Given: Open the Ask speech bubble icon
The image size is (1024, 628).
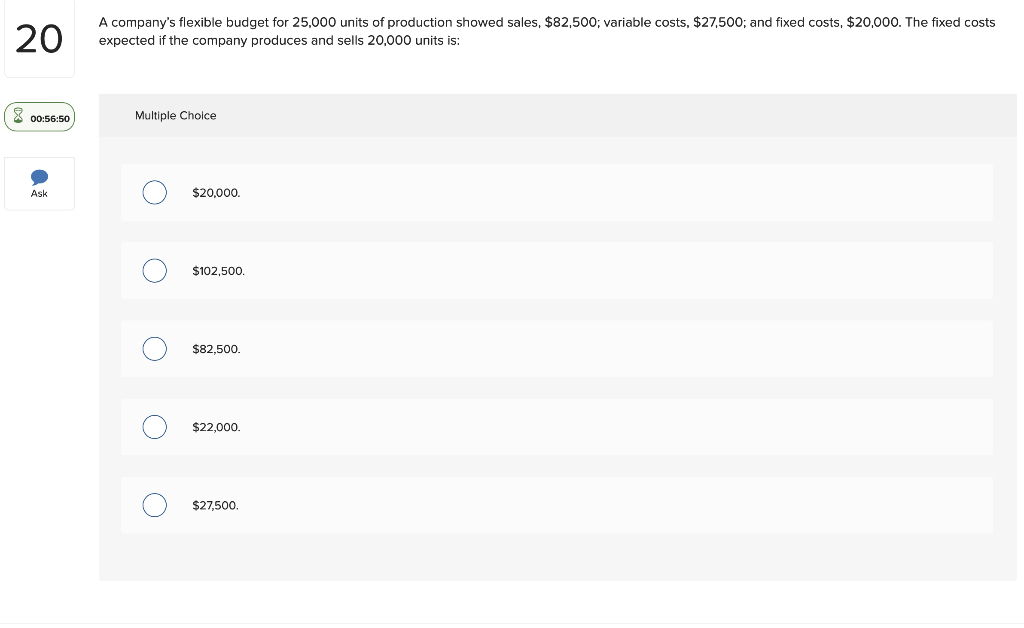Looking at the screenshot, I should (39, 177).
